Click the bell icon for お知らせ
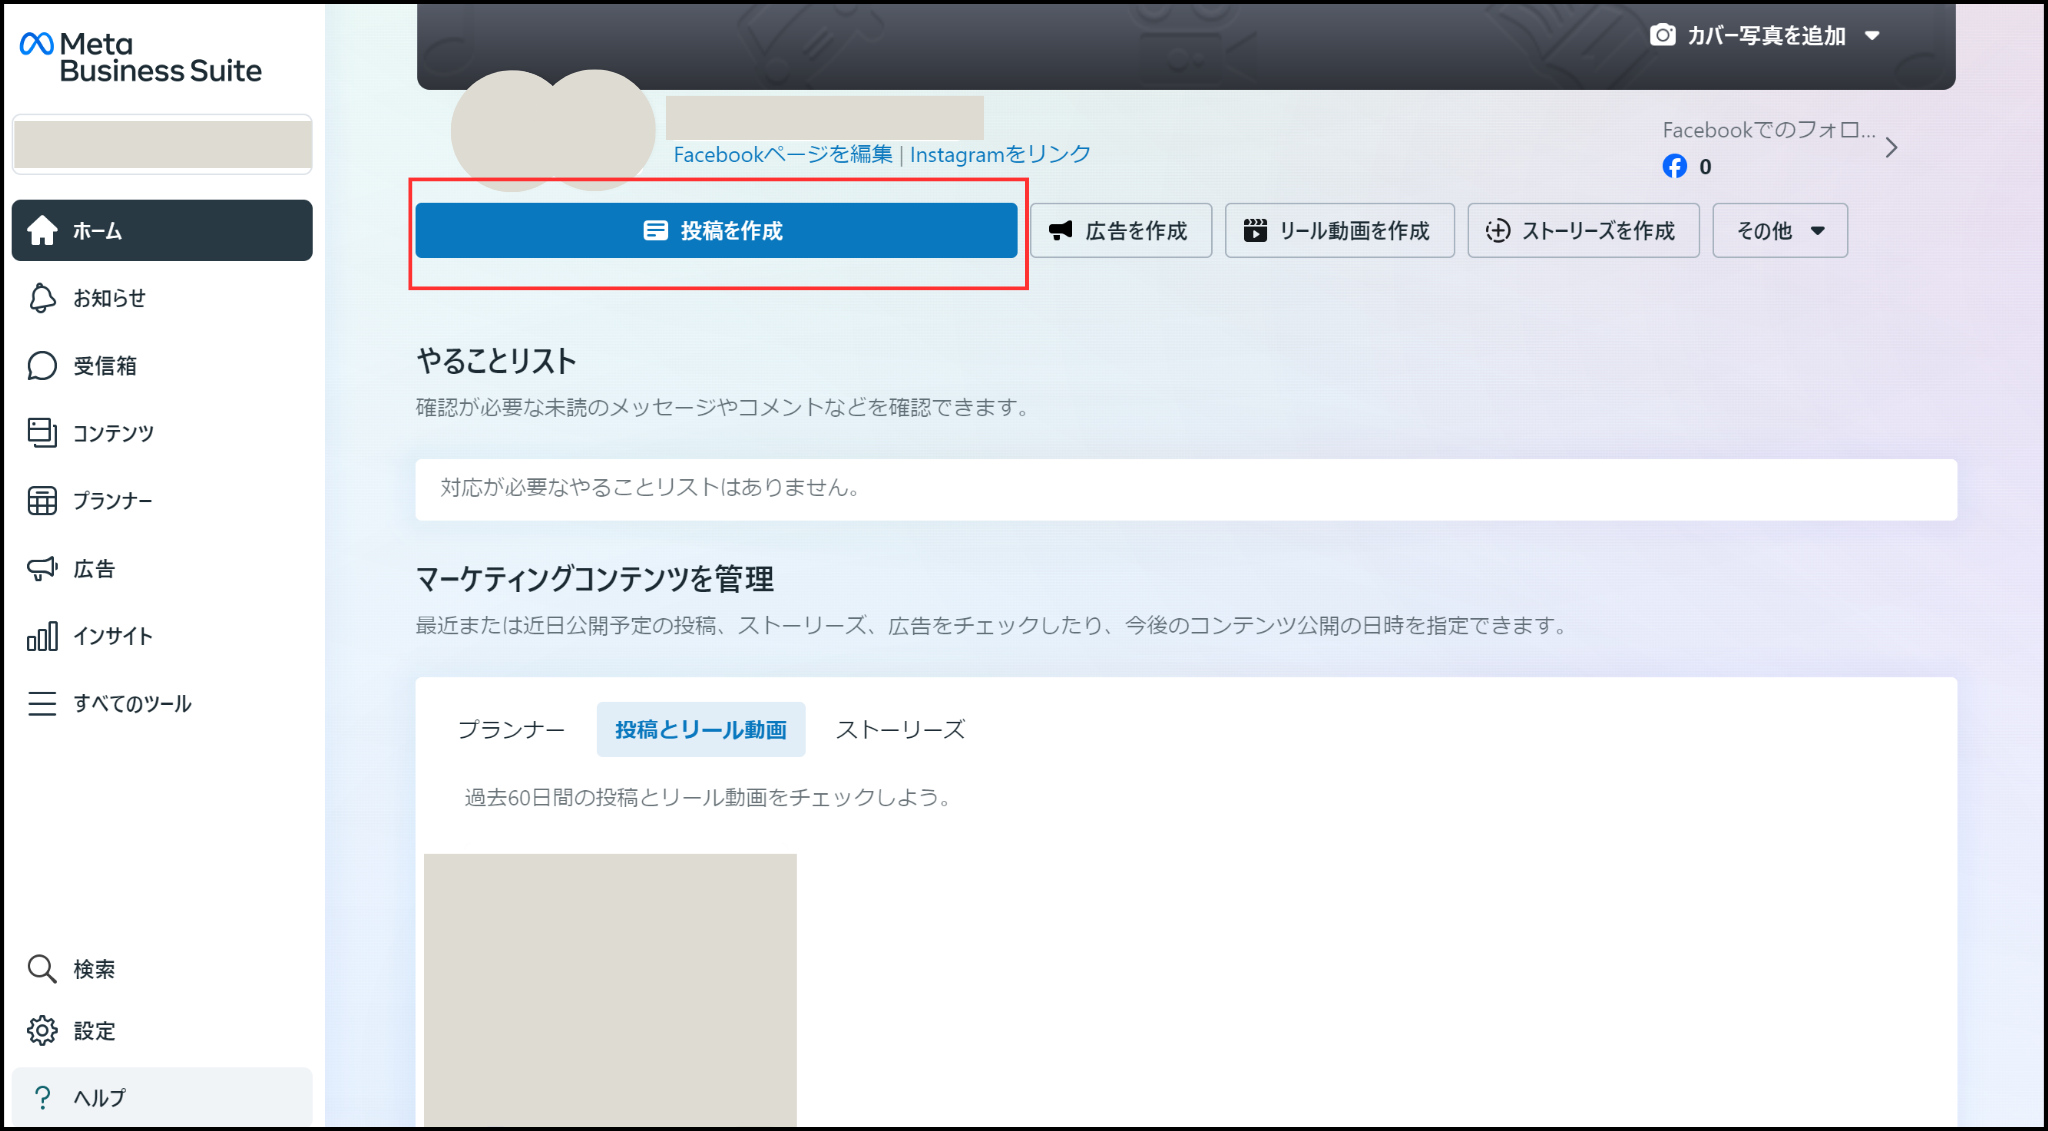Image resolution: width=2048 pixels, height=1131 pixels. coord(42,298)
